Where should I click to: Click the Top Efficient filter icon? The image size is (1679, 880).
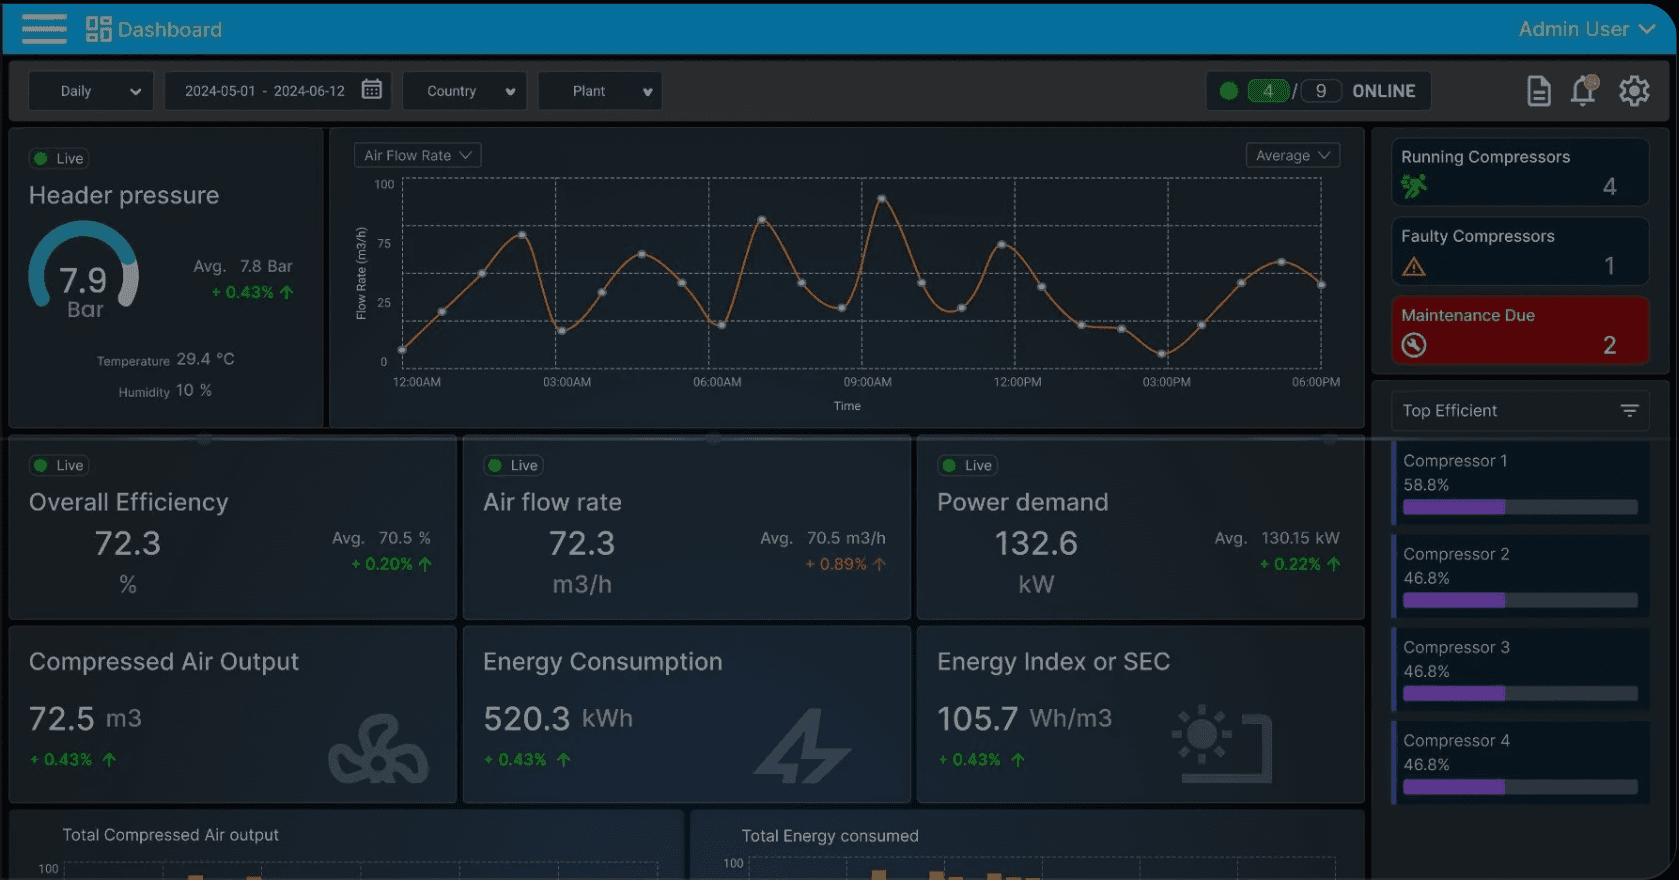tap(1629, 411)
